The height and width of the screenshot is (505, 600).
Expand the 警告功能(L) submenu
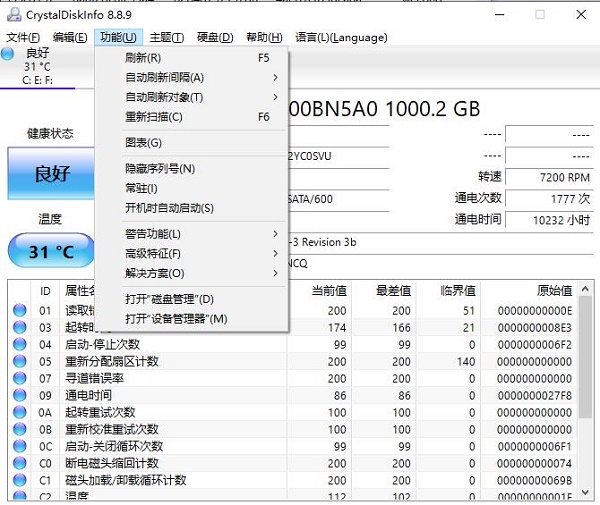(191, 234)
